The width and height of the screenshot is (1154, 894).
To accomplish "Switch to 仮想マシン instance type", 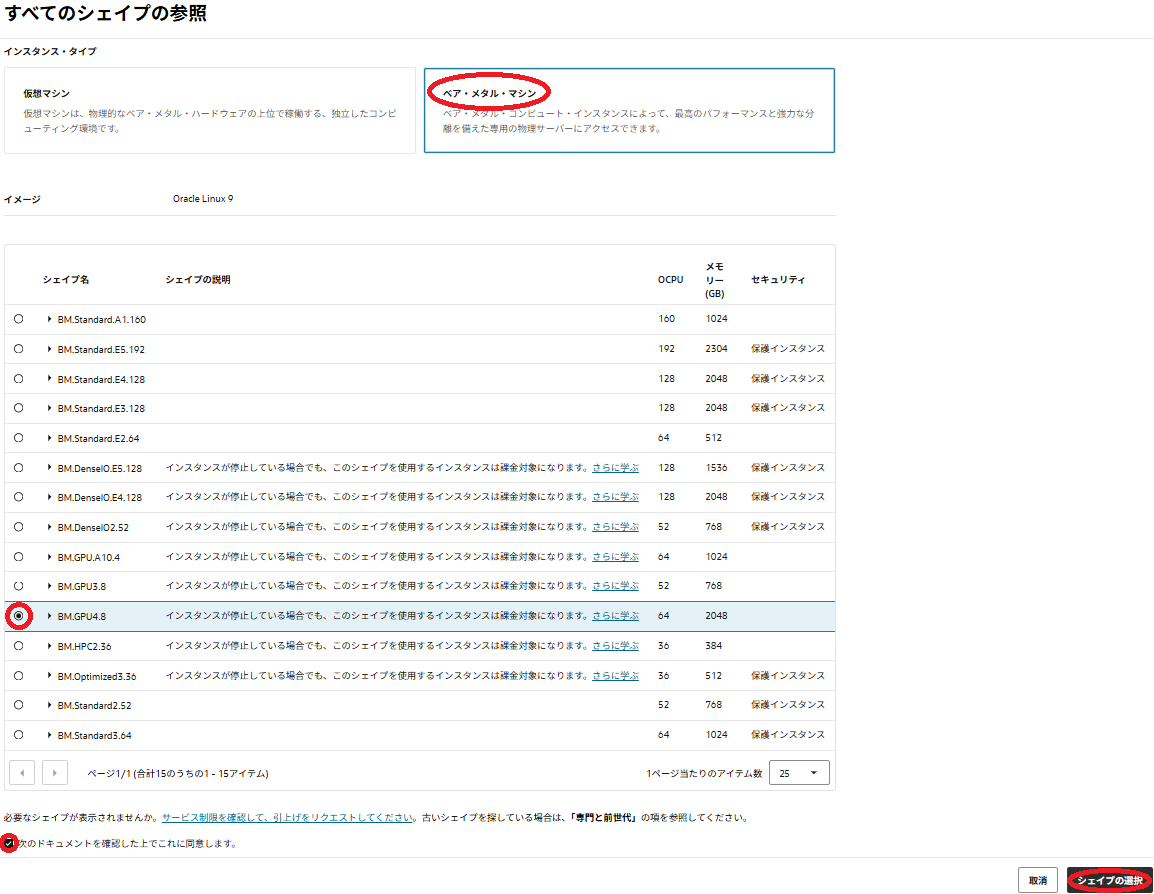I will click(x=209, y=111).
